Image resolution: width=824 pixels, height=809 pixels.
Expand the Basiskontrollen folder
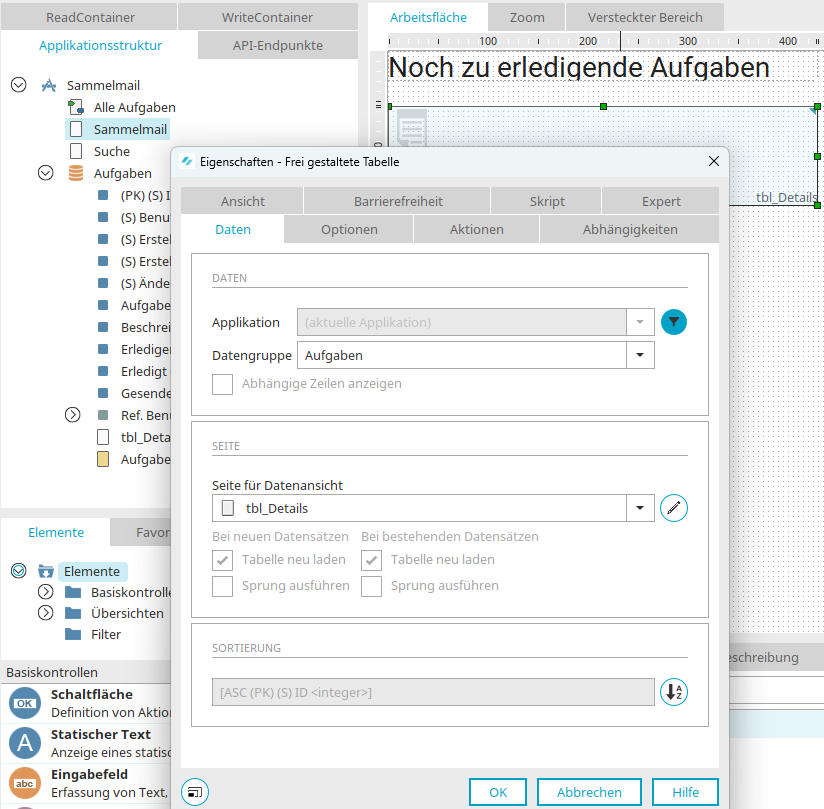pyautogui.click(x=45, y=592)
